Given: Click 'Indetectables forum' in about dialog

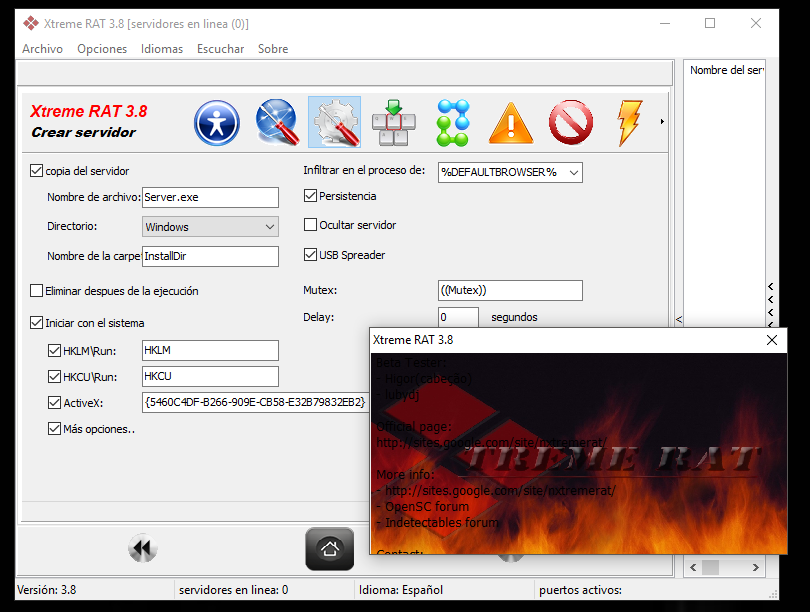Looking at the screenshot, I should pos(442,523).
